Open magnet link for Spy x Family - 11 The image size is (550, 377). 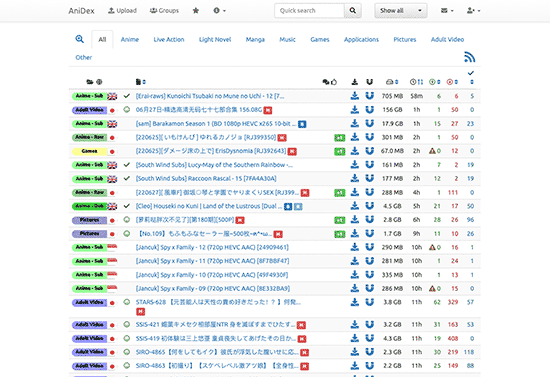(369, 261)
